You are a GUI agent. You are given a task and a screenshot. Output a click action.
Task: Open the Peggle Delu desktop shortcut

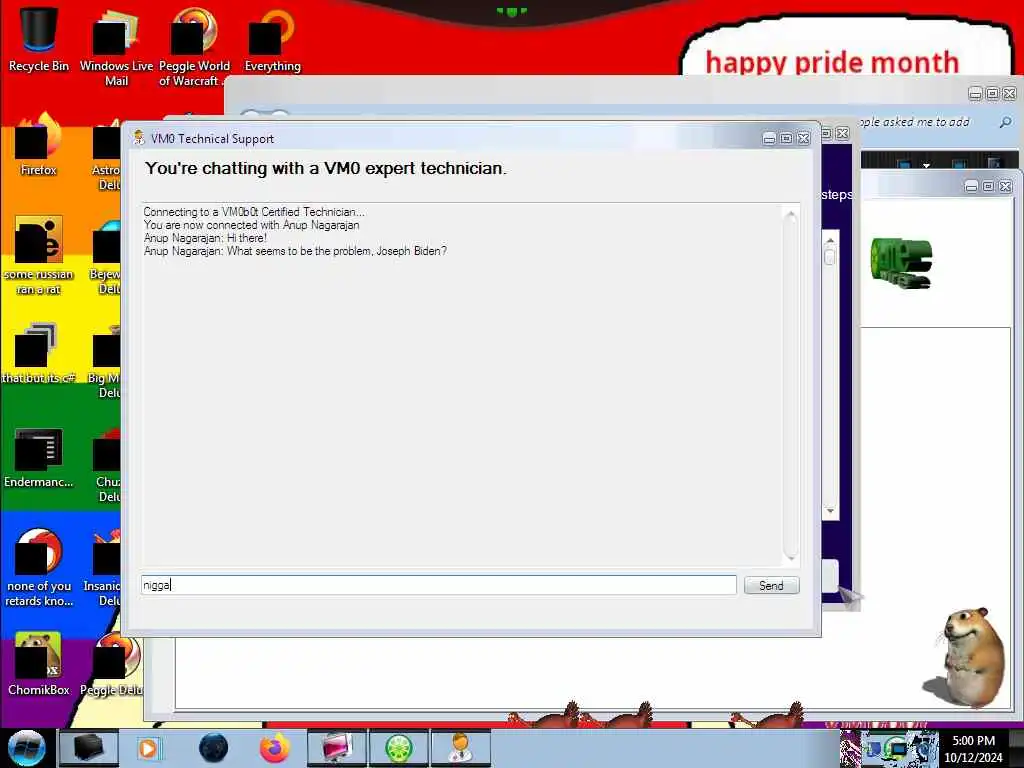pos(112,664)
